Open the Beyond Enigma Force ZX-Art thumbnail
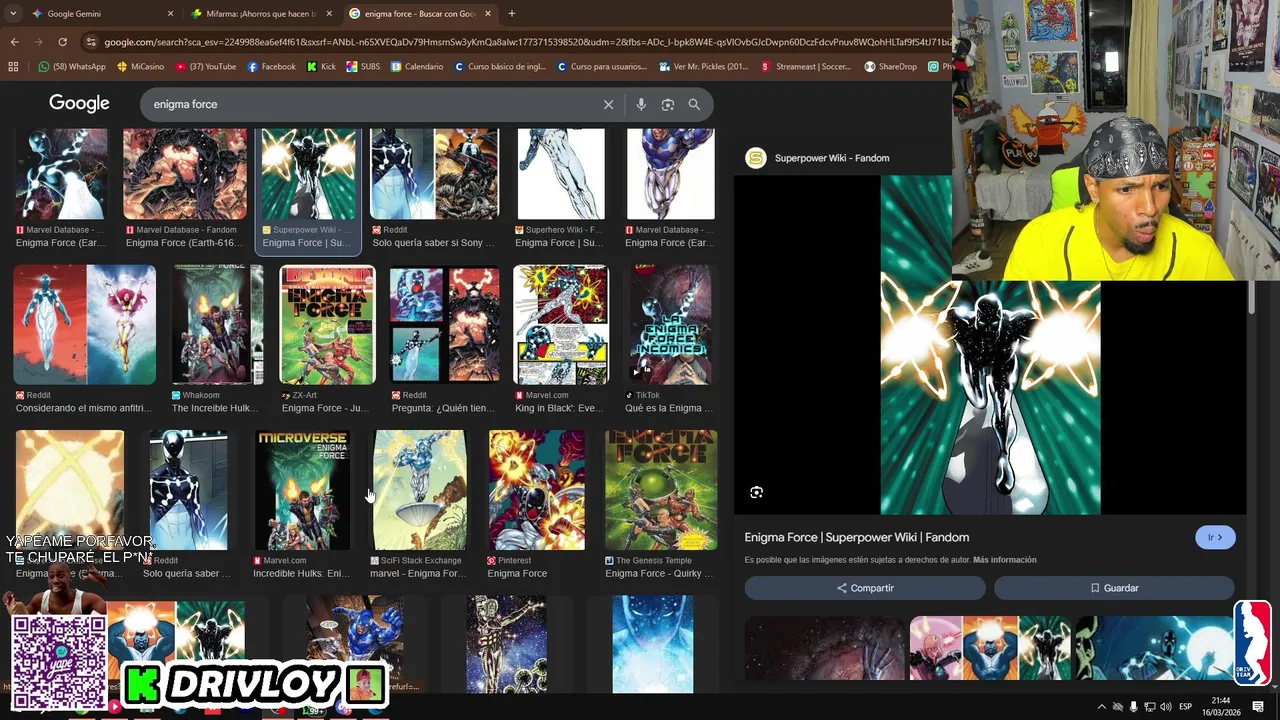The height and width of the screenshot is (720, 1280). click(327, 325)
